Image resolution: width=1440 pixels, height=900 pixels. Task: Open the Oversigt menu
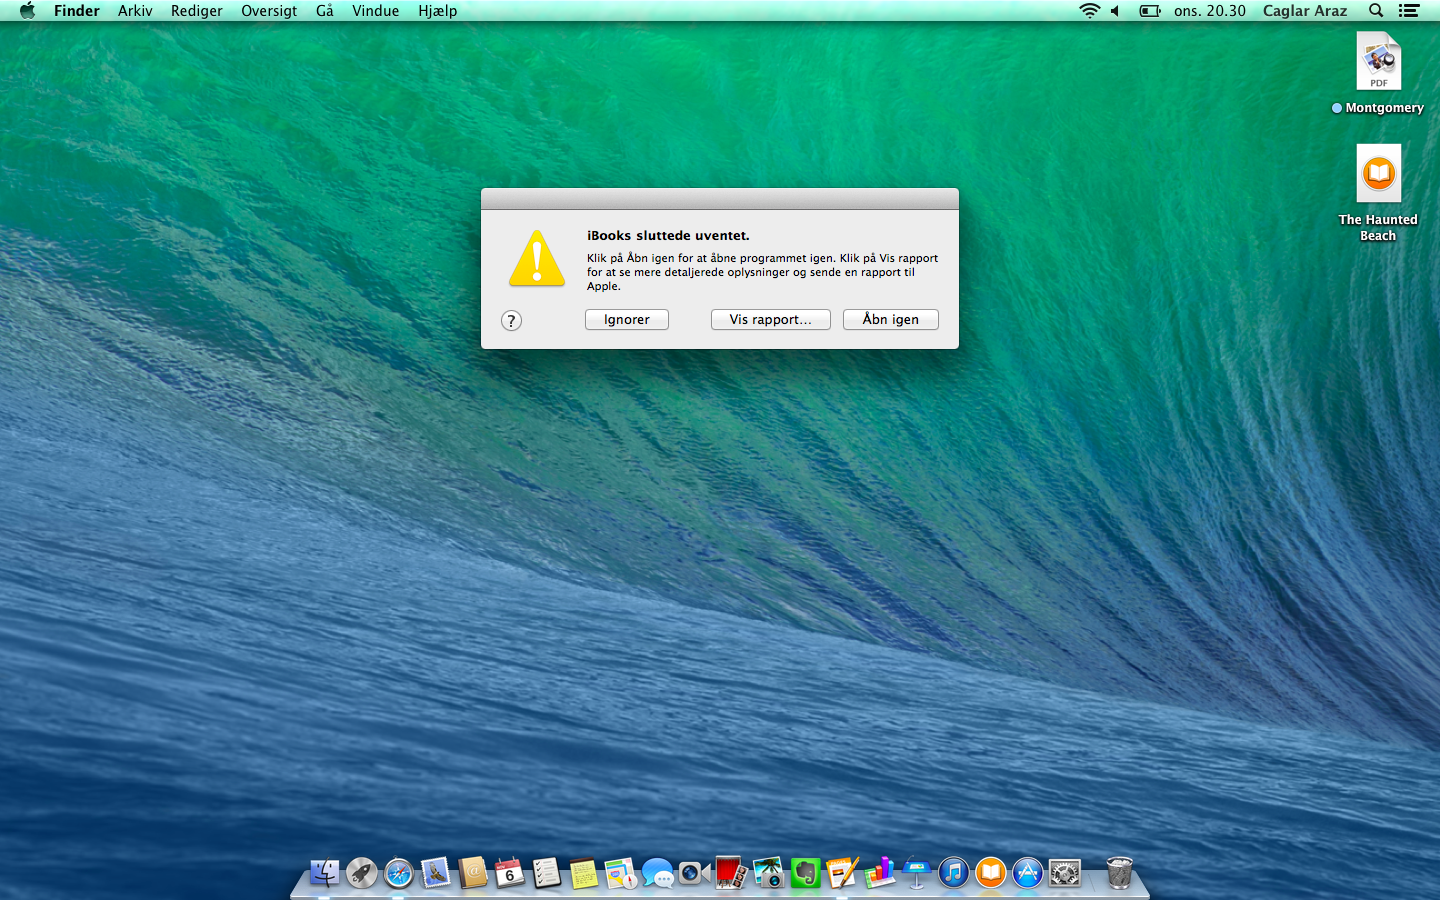coord(269,11)
